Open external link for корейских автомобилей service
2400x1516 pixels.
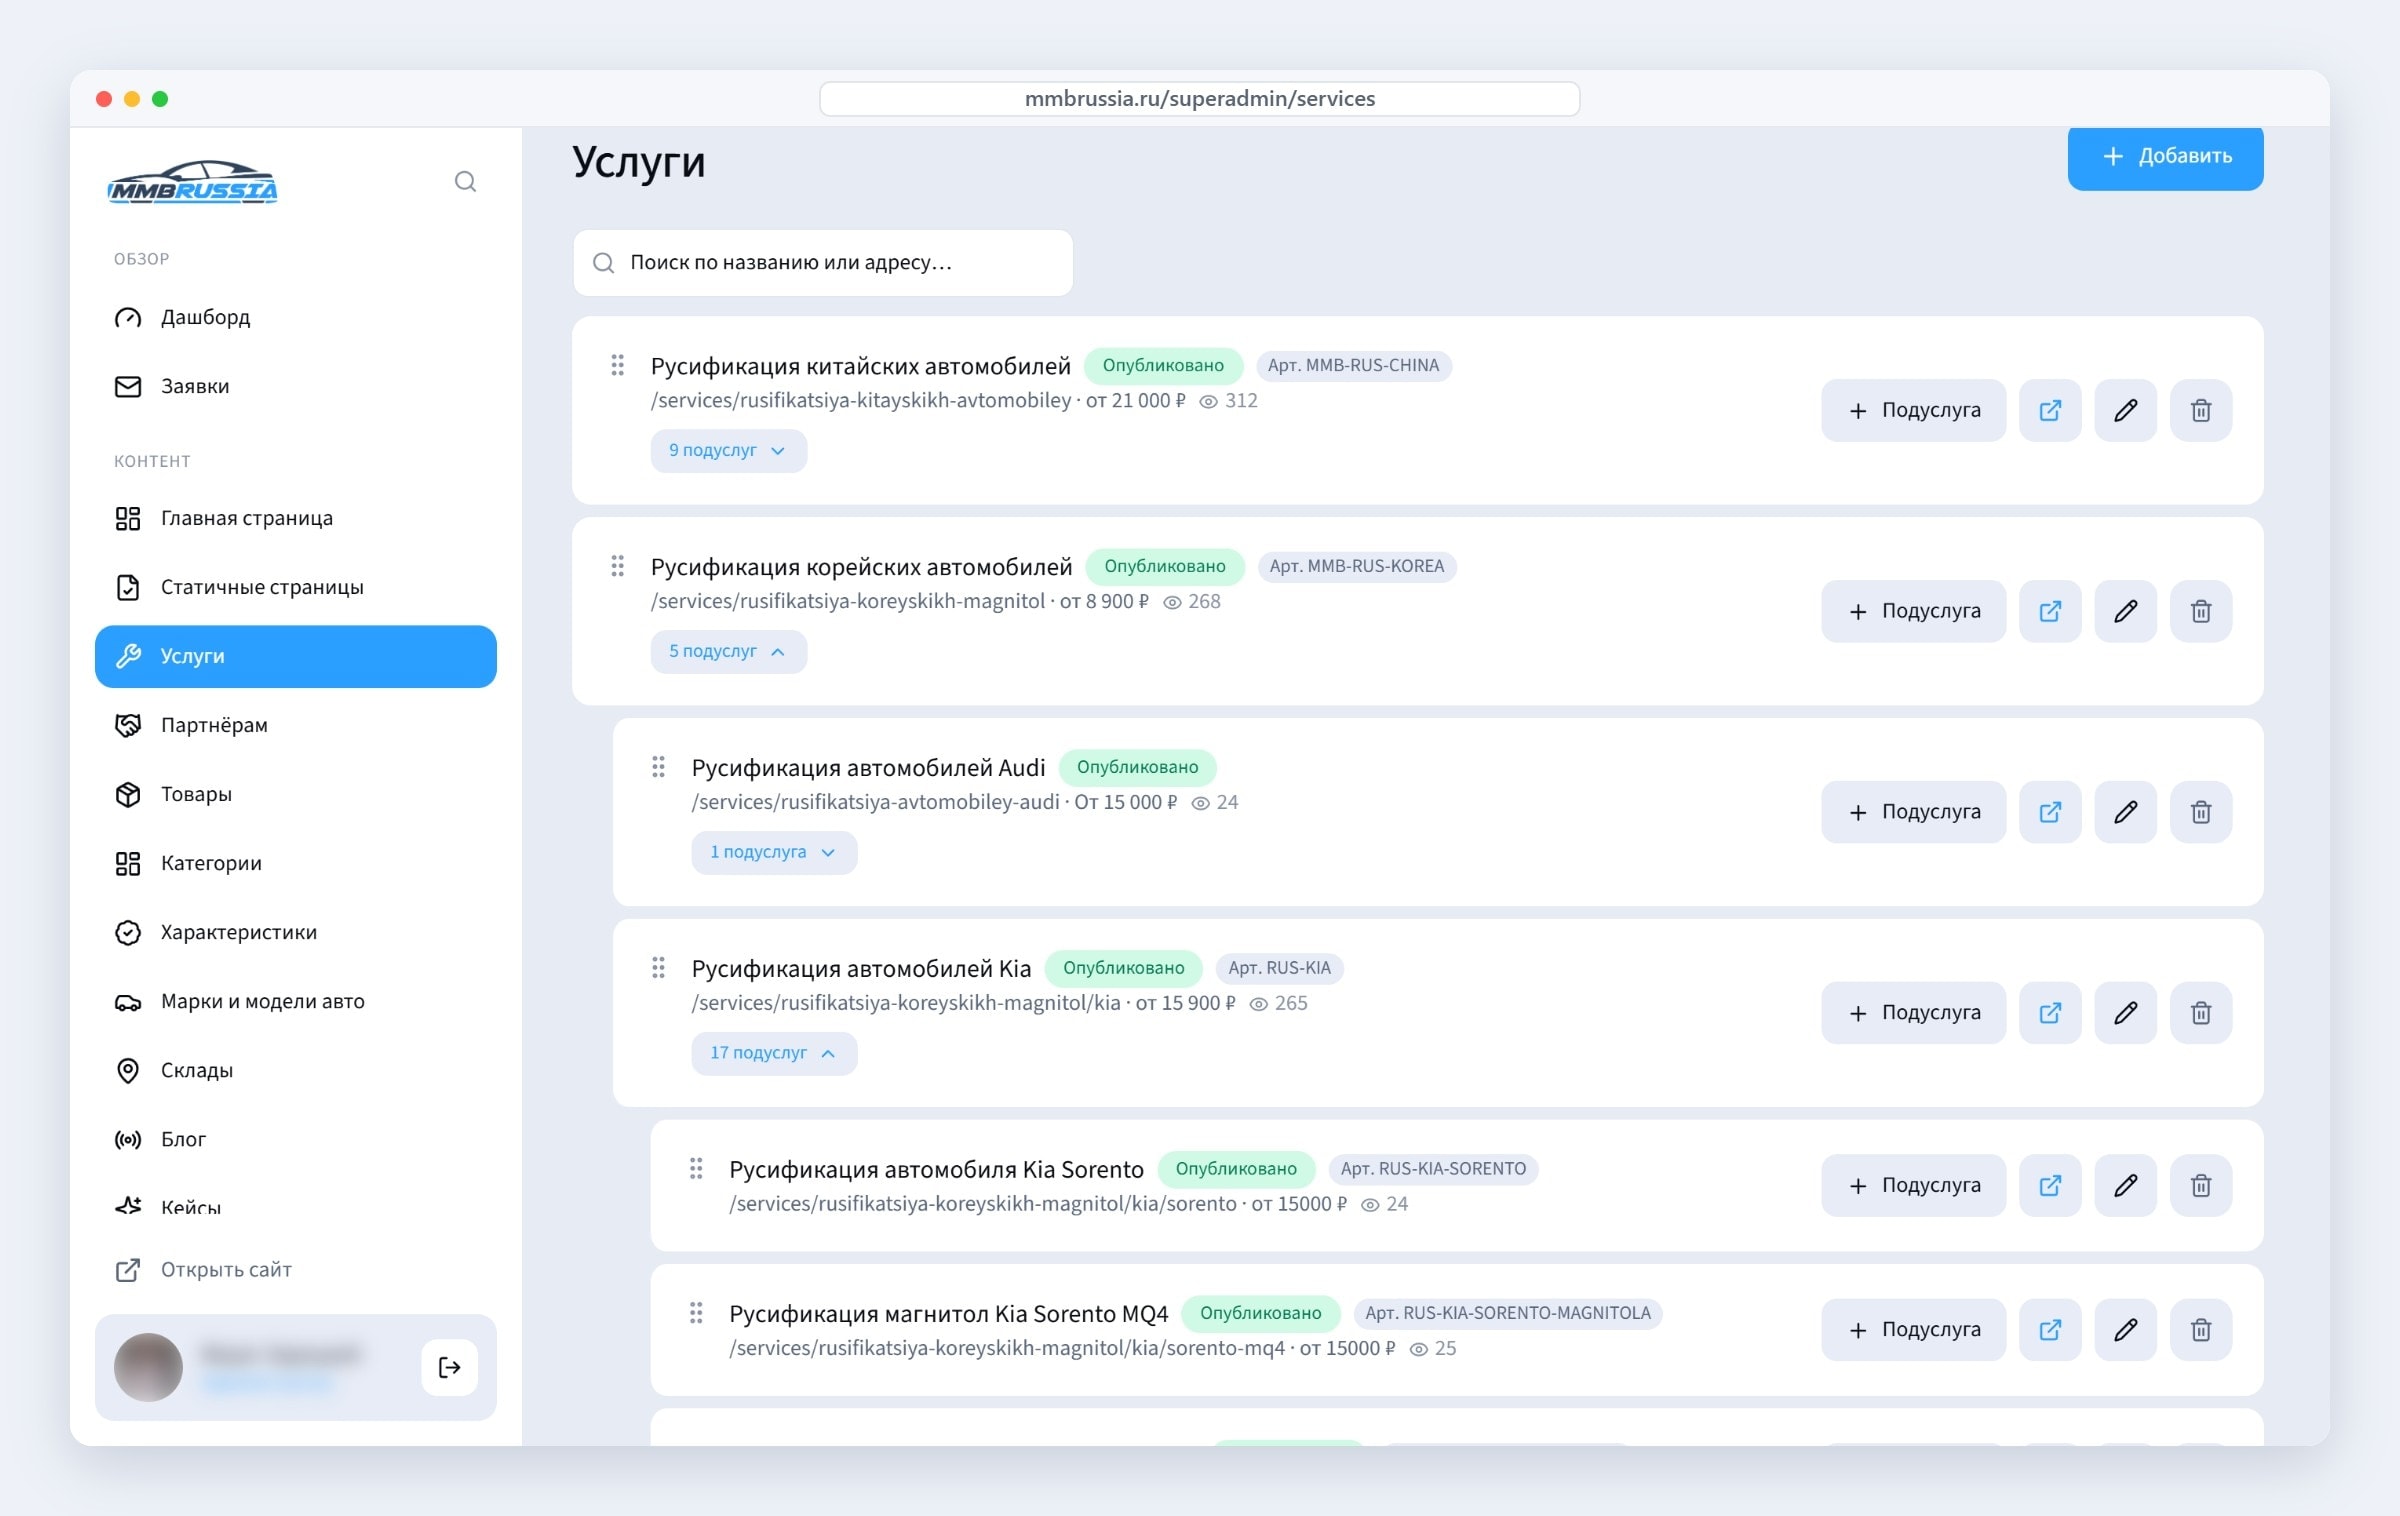pyautogui.click(x=2050, y=611)
